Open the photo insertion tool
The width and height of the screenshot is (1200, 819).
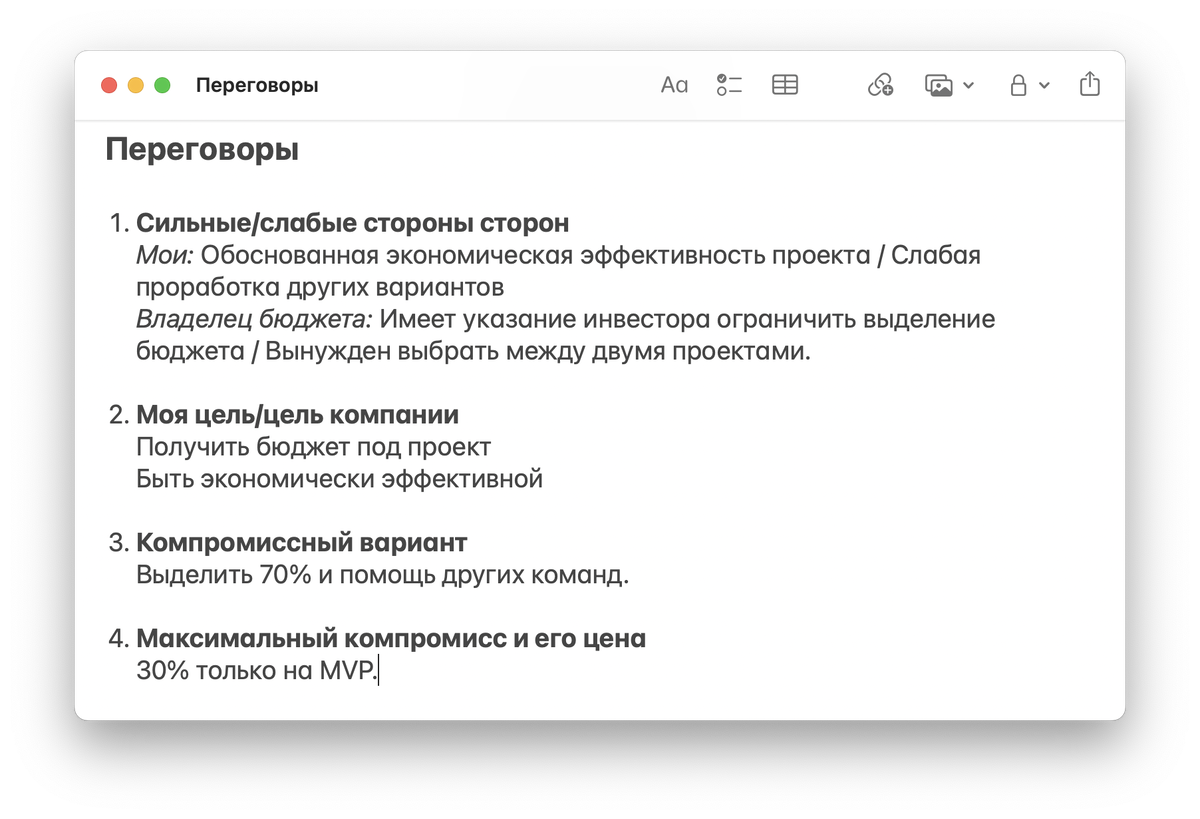click(938, 85)
